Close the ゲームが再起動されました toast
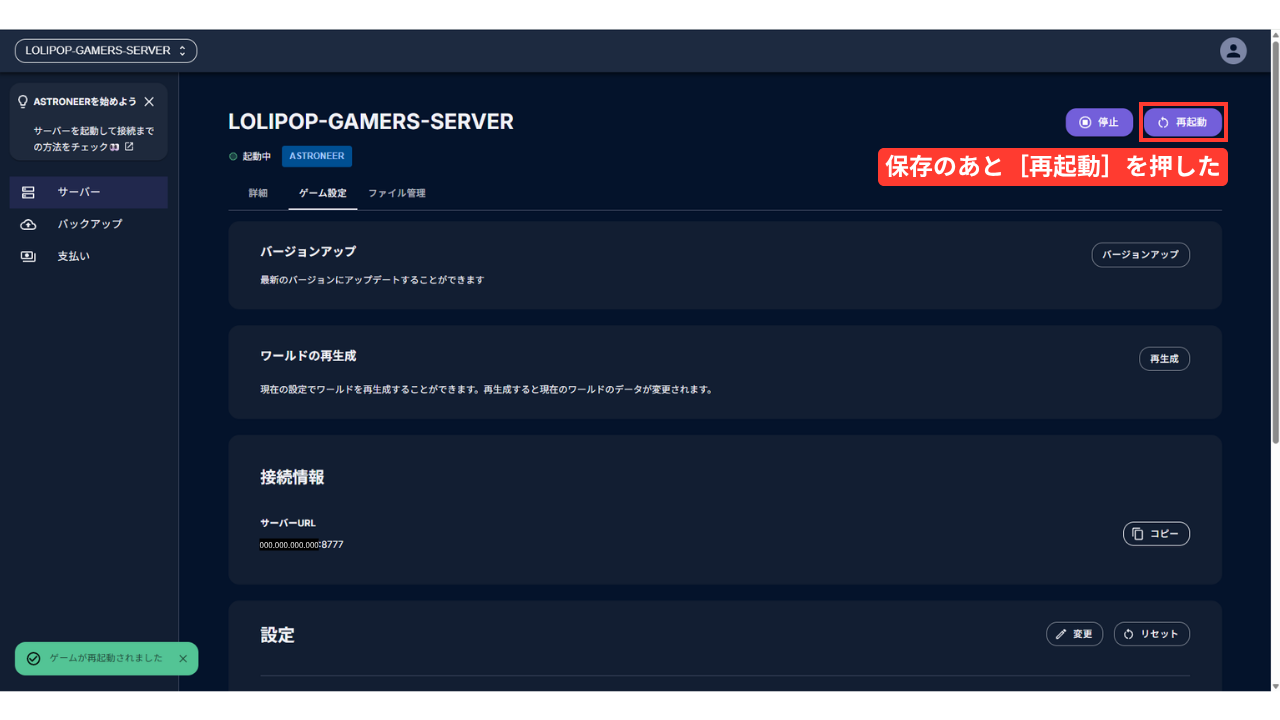1280x720 pixels. click(x=183, y=658)
